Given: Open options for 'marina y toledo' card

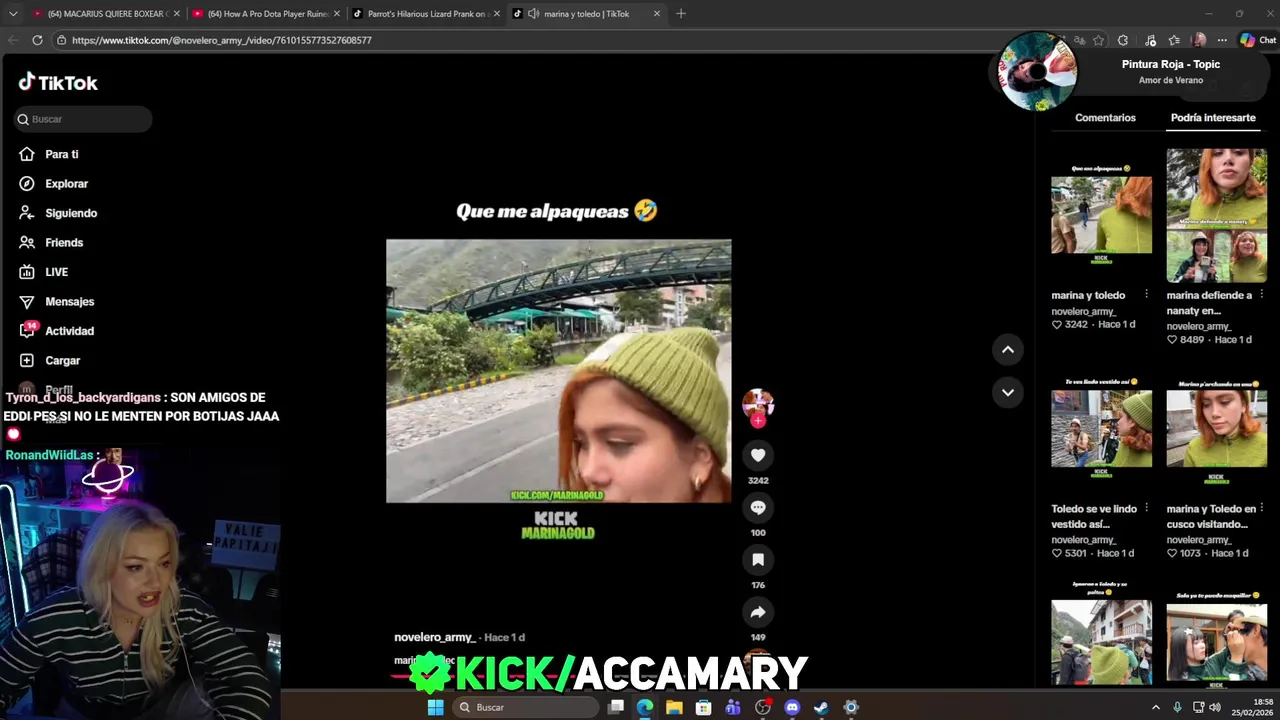Looking at the screenshot, I should [x=1146, y=295].
